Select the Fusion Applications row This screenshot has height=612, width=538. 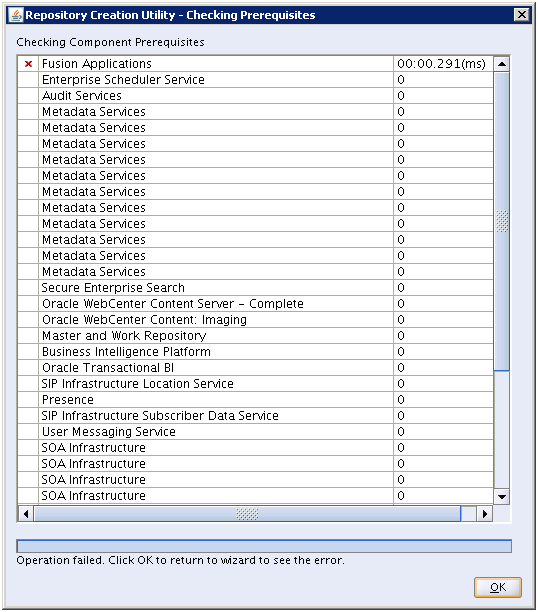pos(255,64)
